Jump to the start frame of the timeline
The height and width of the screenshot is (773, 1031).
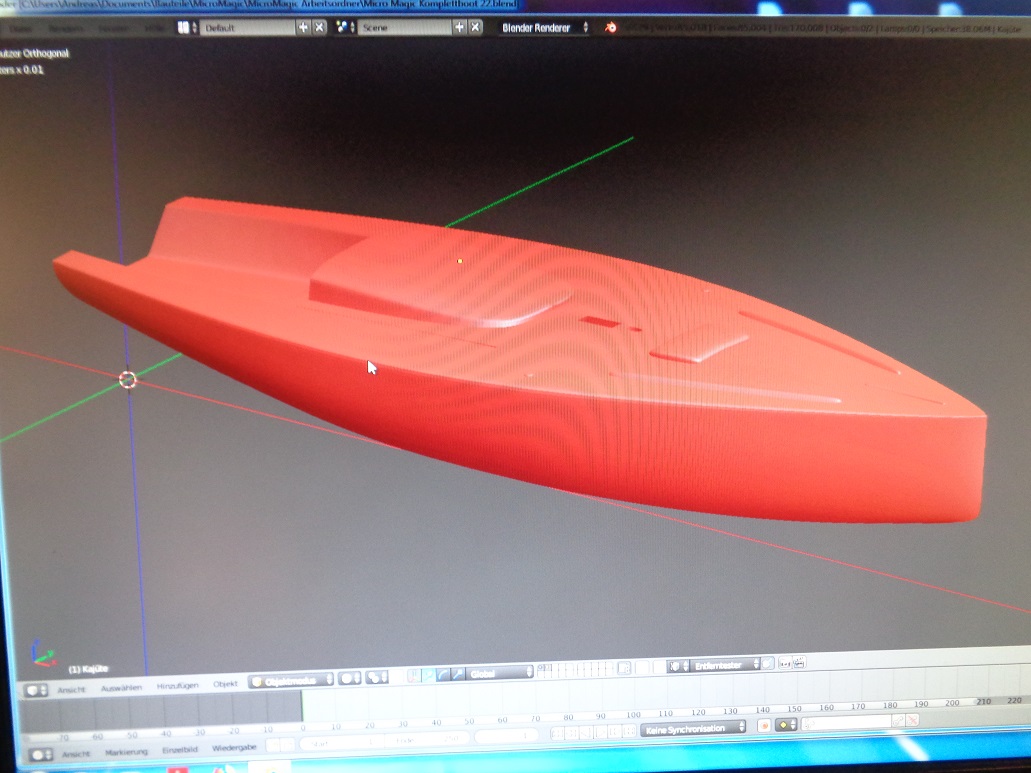pos(557,733)
